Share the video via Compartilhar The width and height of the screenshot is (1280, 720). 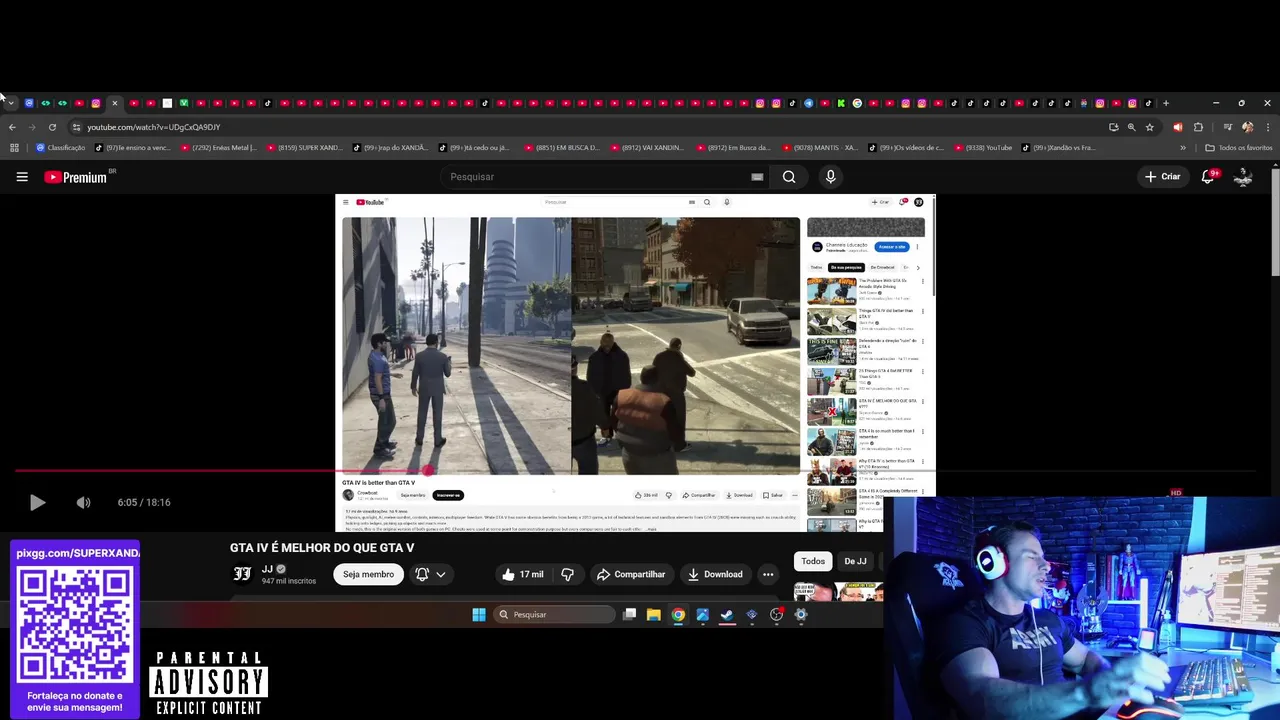coord(631,574)
